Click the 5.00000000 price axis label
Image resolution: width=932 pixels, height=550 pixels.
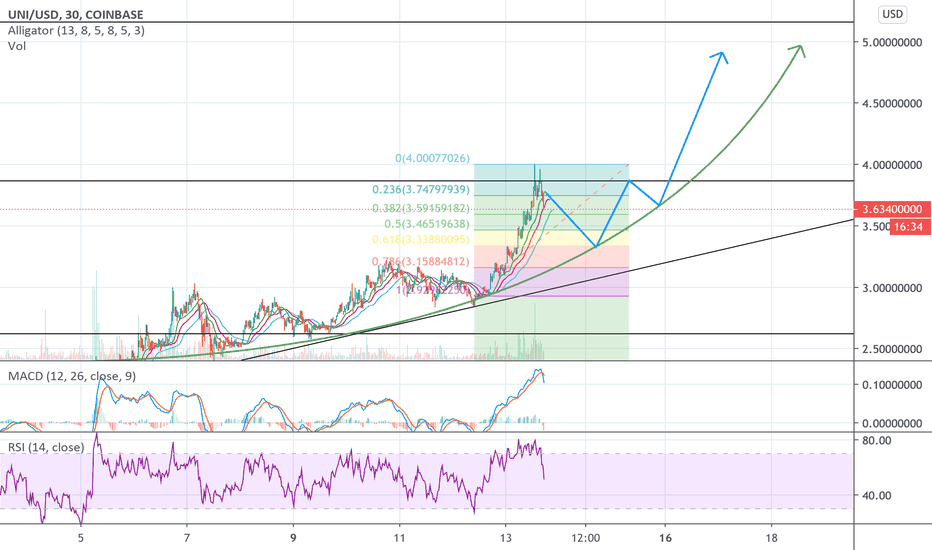[x=892, y=42]
